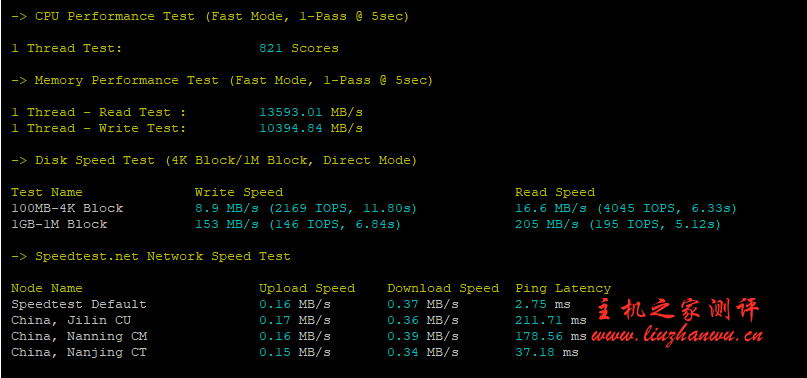Click the 10394.84 MB/s write test value

[x=311, y=128]
